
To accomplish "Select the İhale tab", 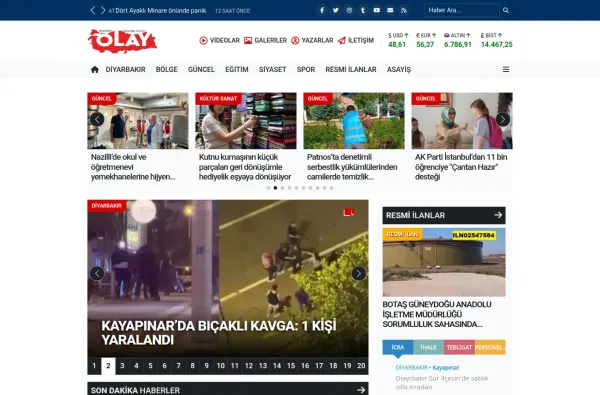I will (429, 347).
